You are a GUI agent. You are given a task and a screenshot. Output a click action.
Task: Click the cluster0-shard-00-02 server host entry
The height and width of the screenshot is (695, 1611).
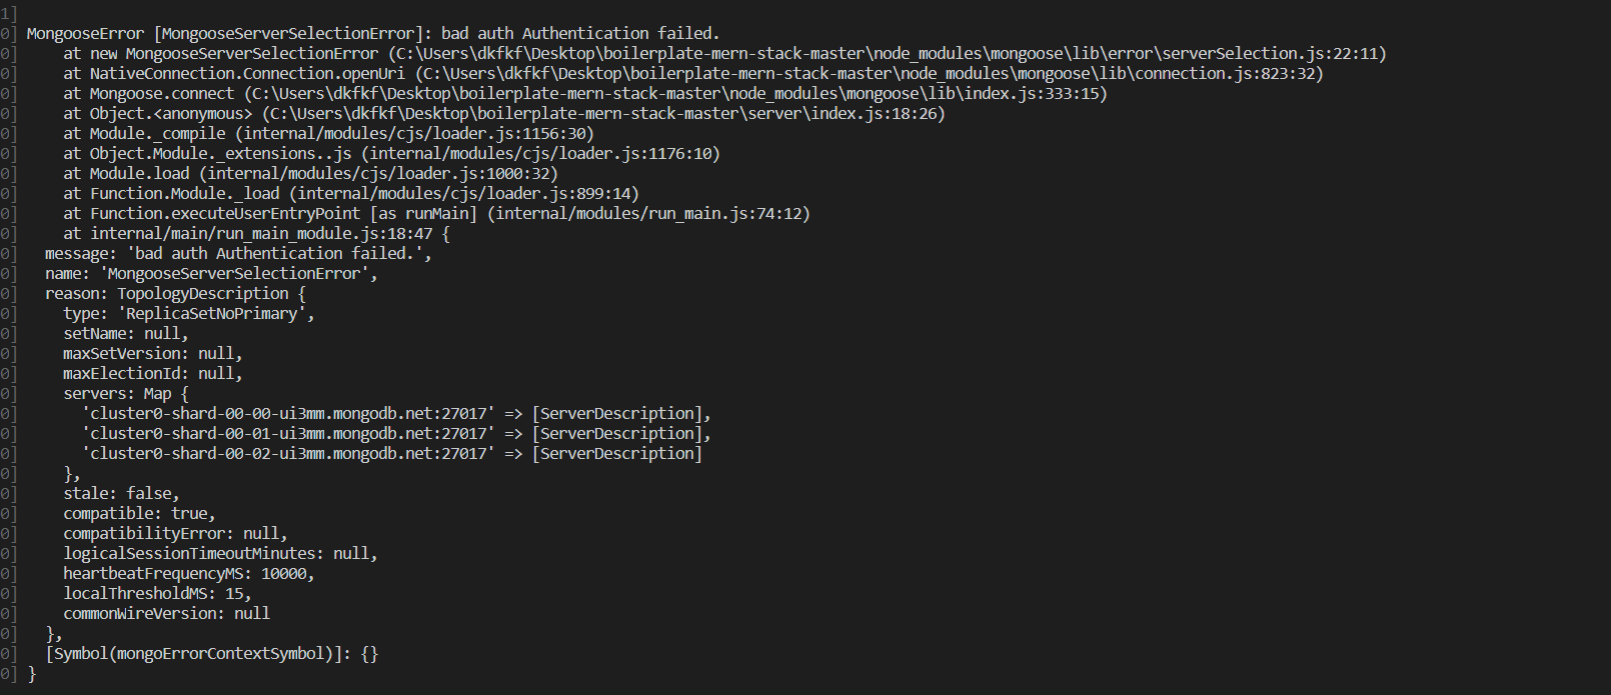[x=290, y=454]
